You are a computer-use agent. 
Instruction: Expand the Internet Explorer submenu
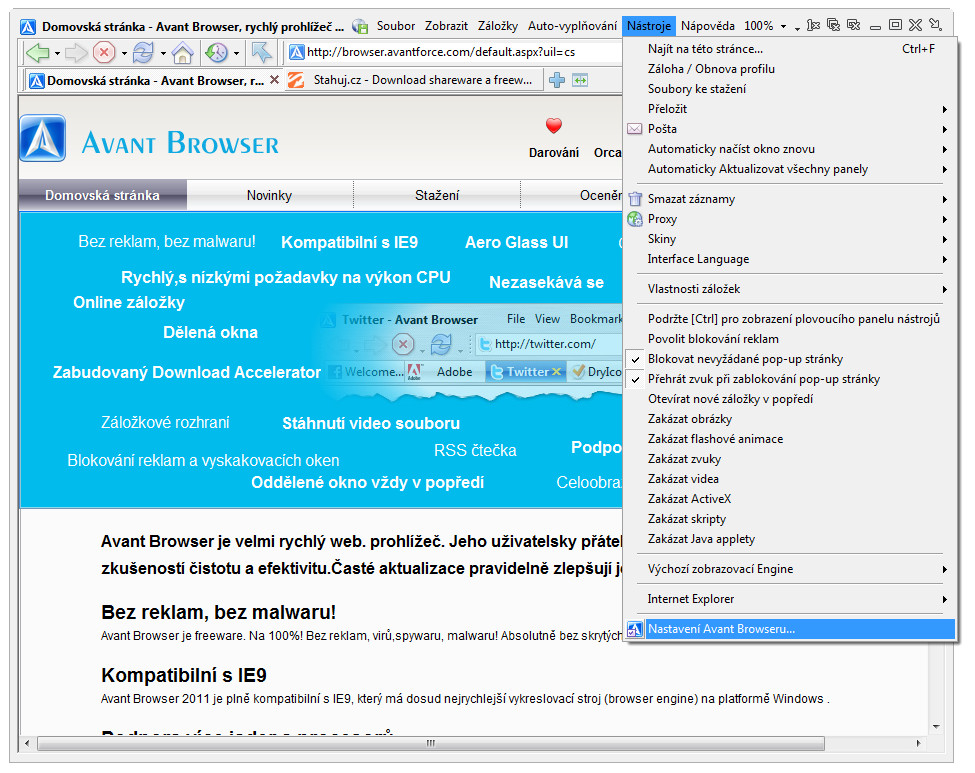pos(790,598)
